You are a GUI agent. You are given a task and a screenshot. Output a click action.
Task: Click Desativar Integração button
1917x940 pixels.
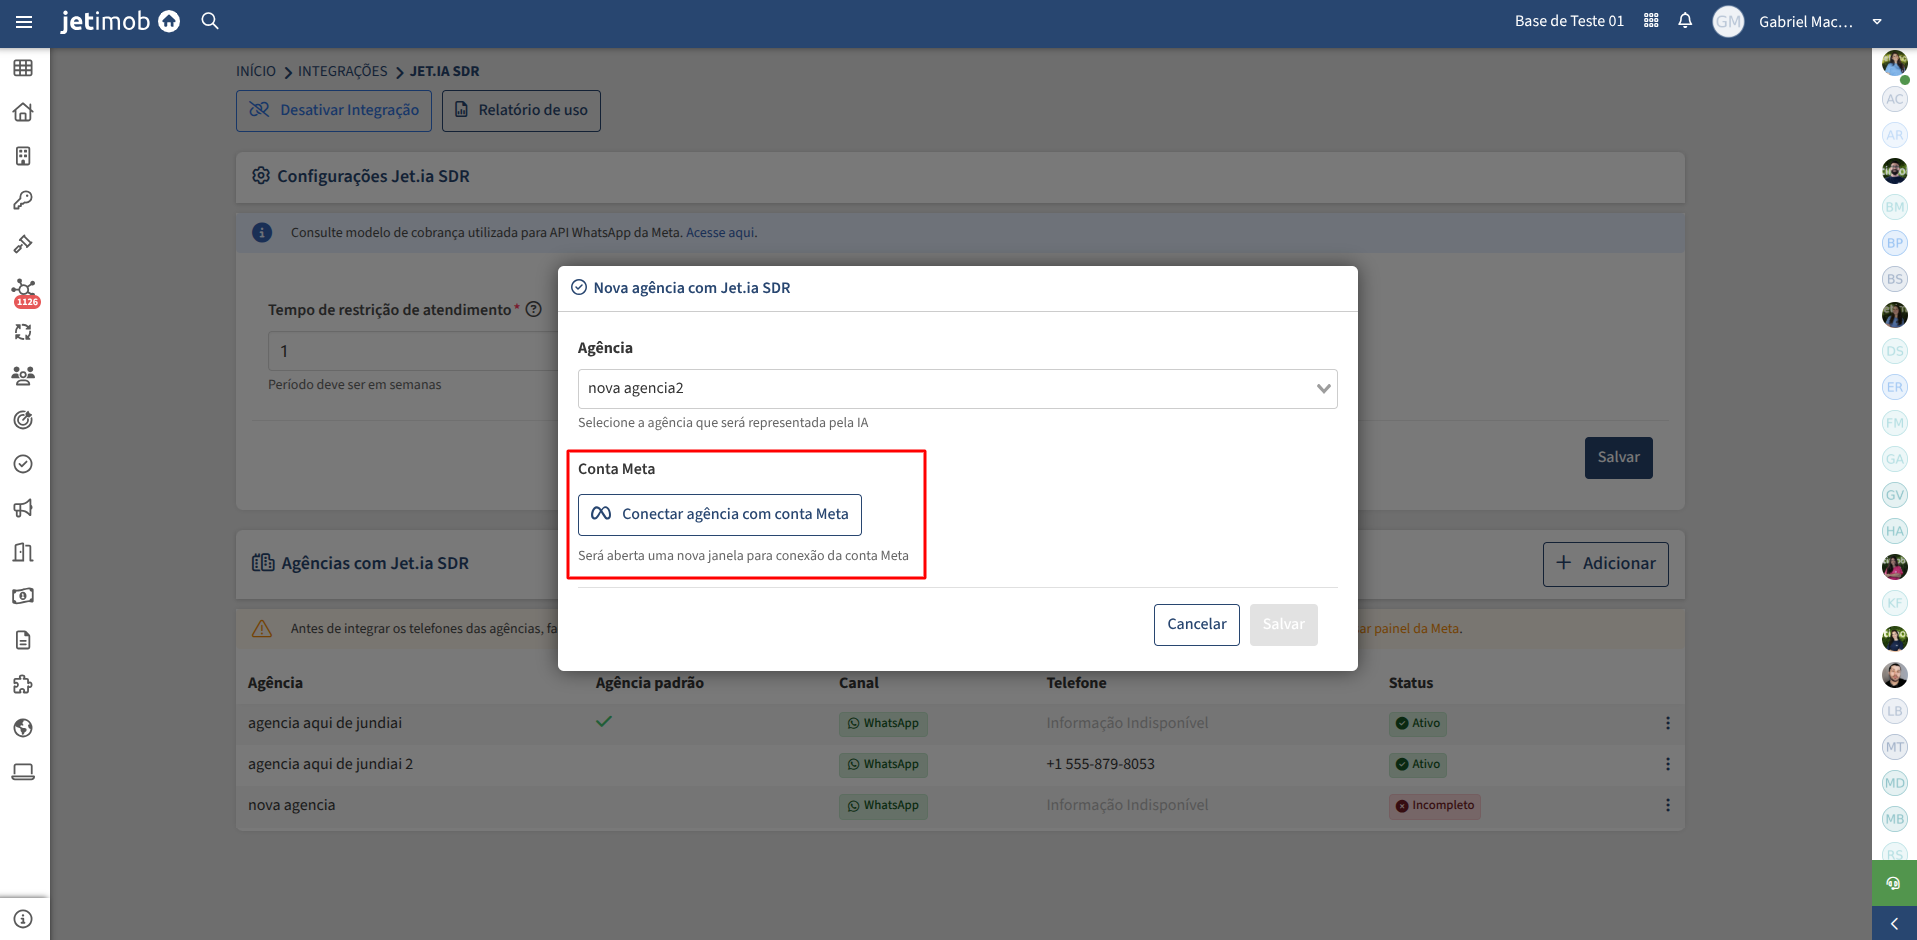point(334,110)
